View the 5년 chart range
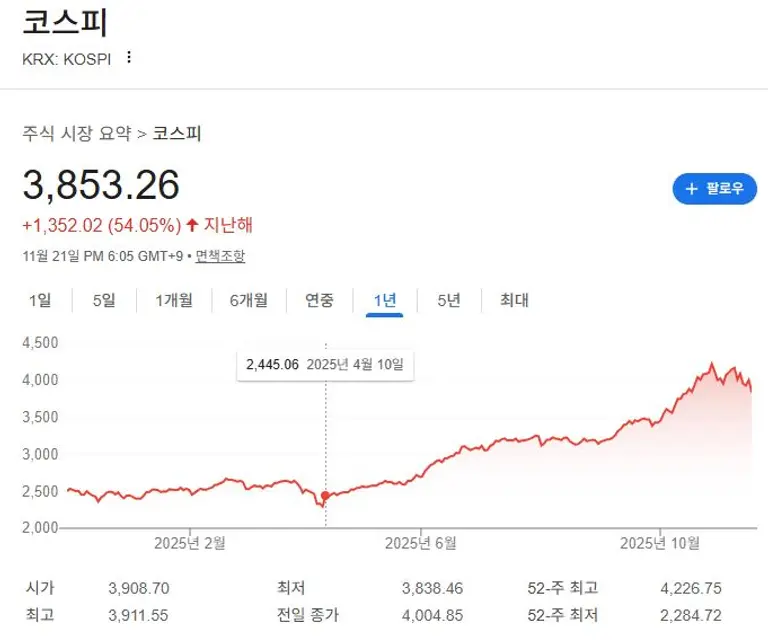 pos(449,300)
